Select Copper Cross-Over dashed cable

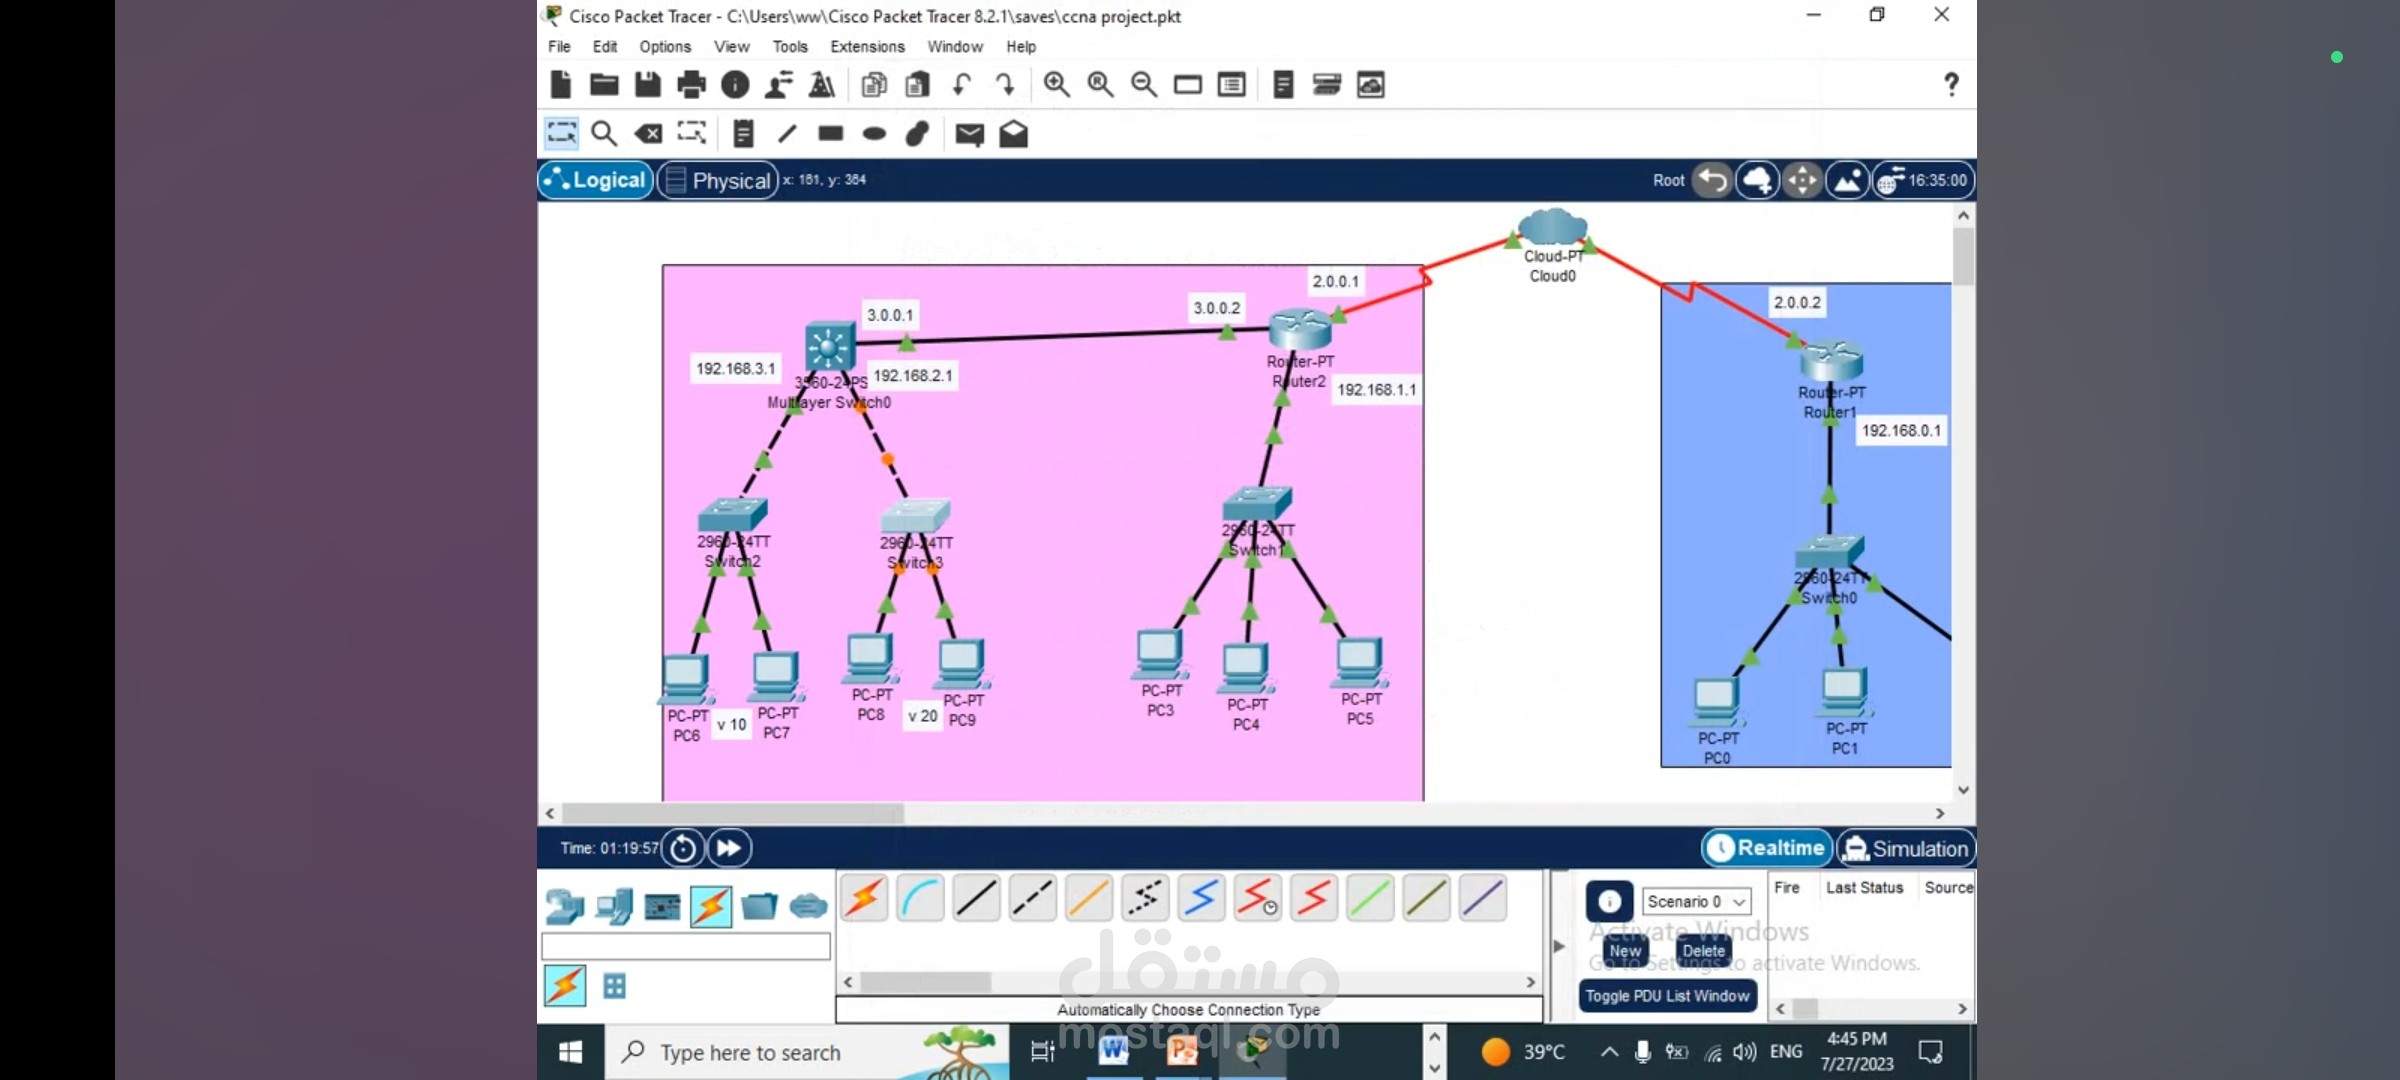[x=1032, y=898]
